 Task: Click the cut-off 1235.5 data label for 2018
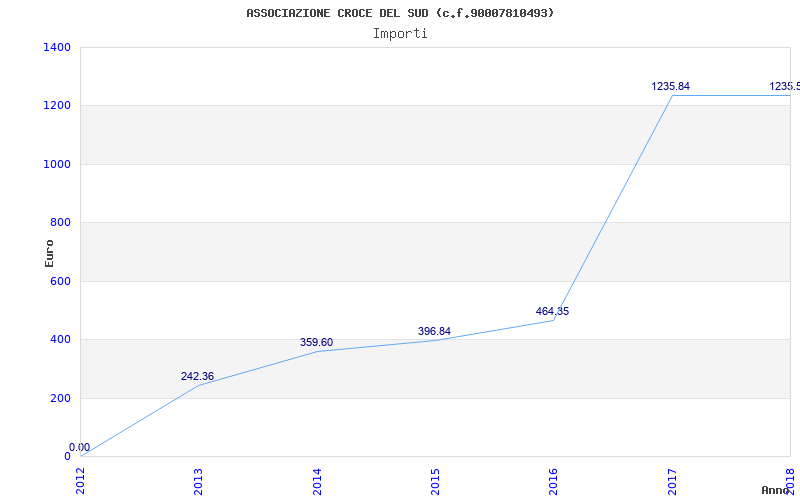[x=785, y=87]
